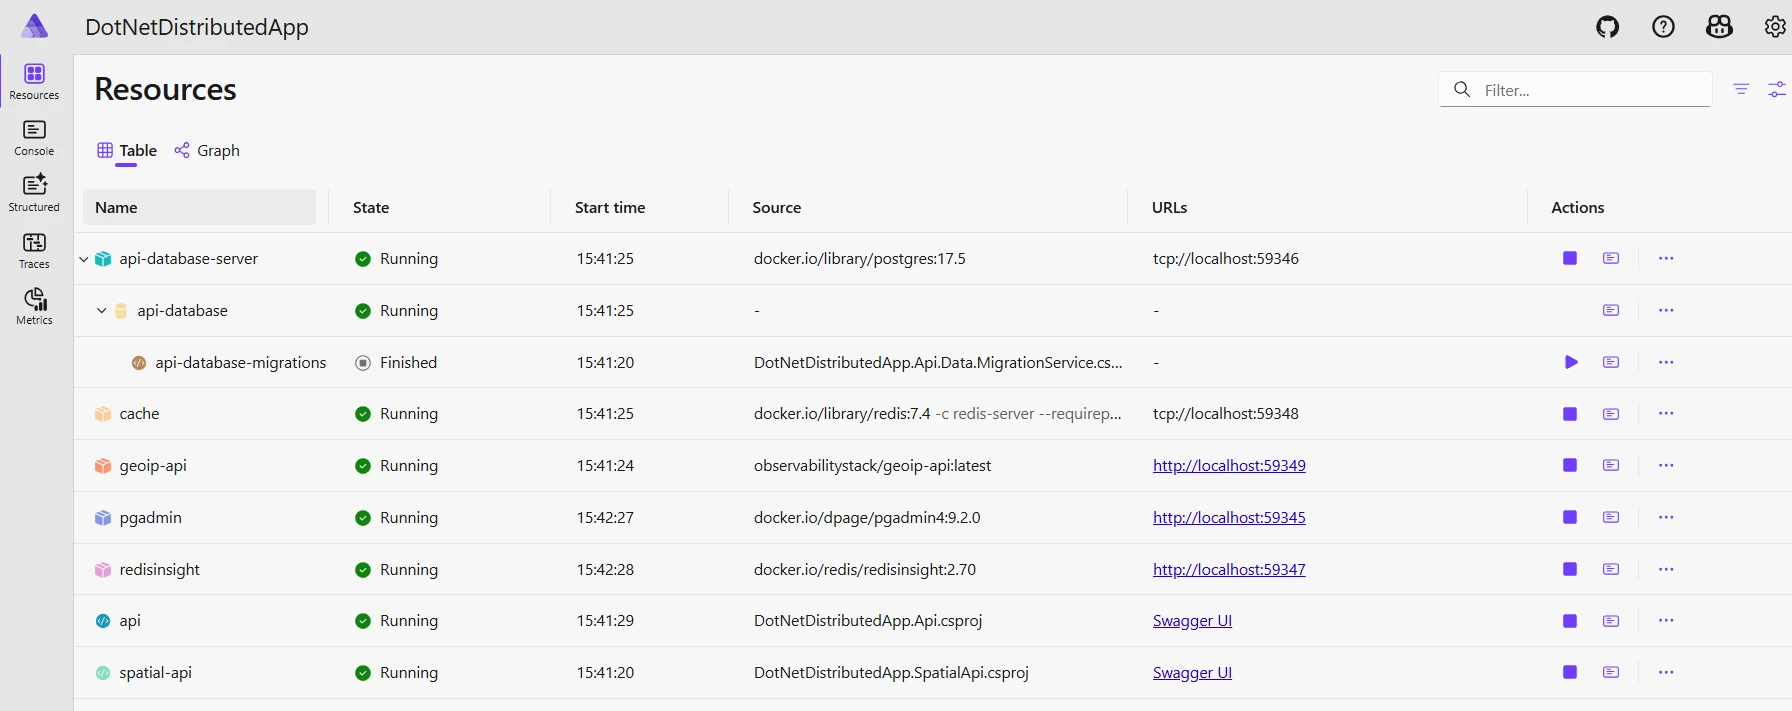This screenshot has width=1792, height=711.
Task: Open the Copilot assistant icon
Action: pos(1719,27)
